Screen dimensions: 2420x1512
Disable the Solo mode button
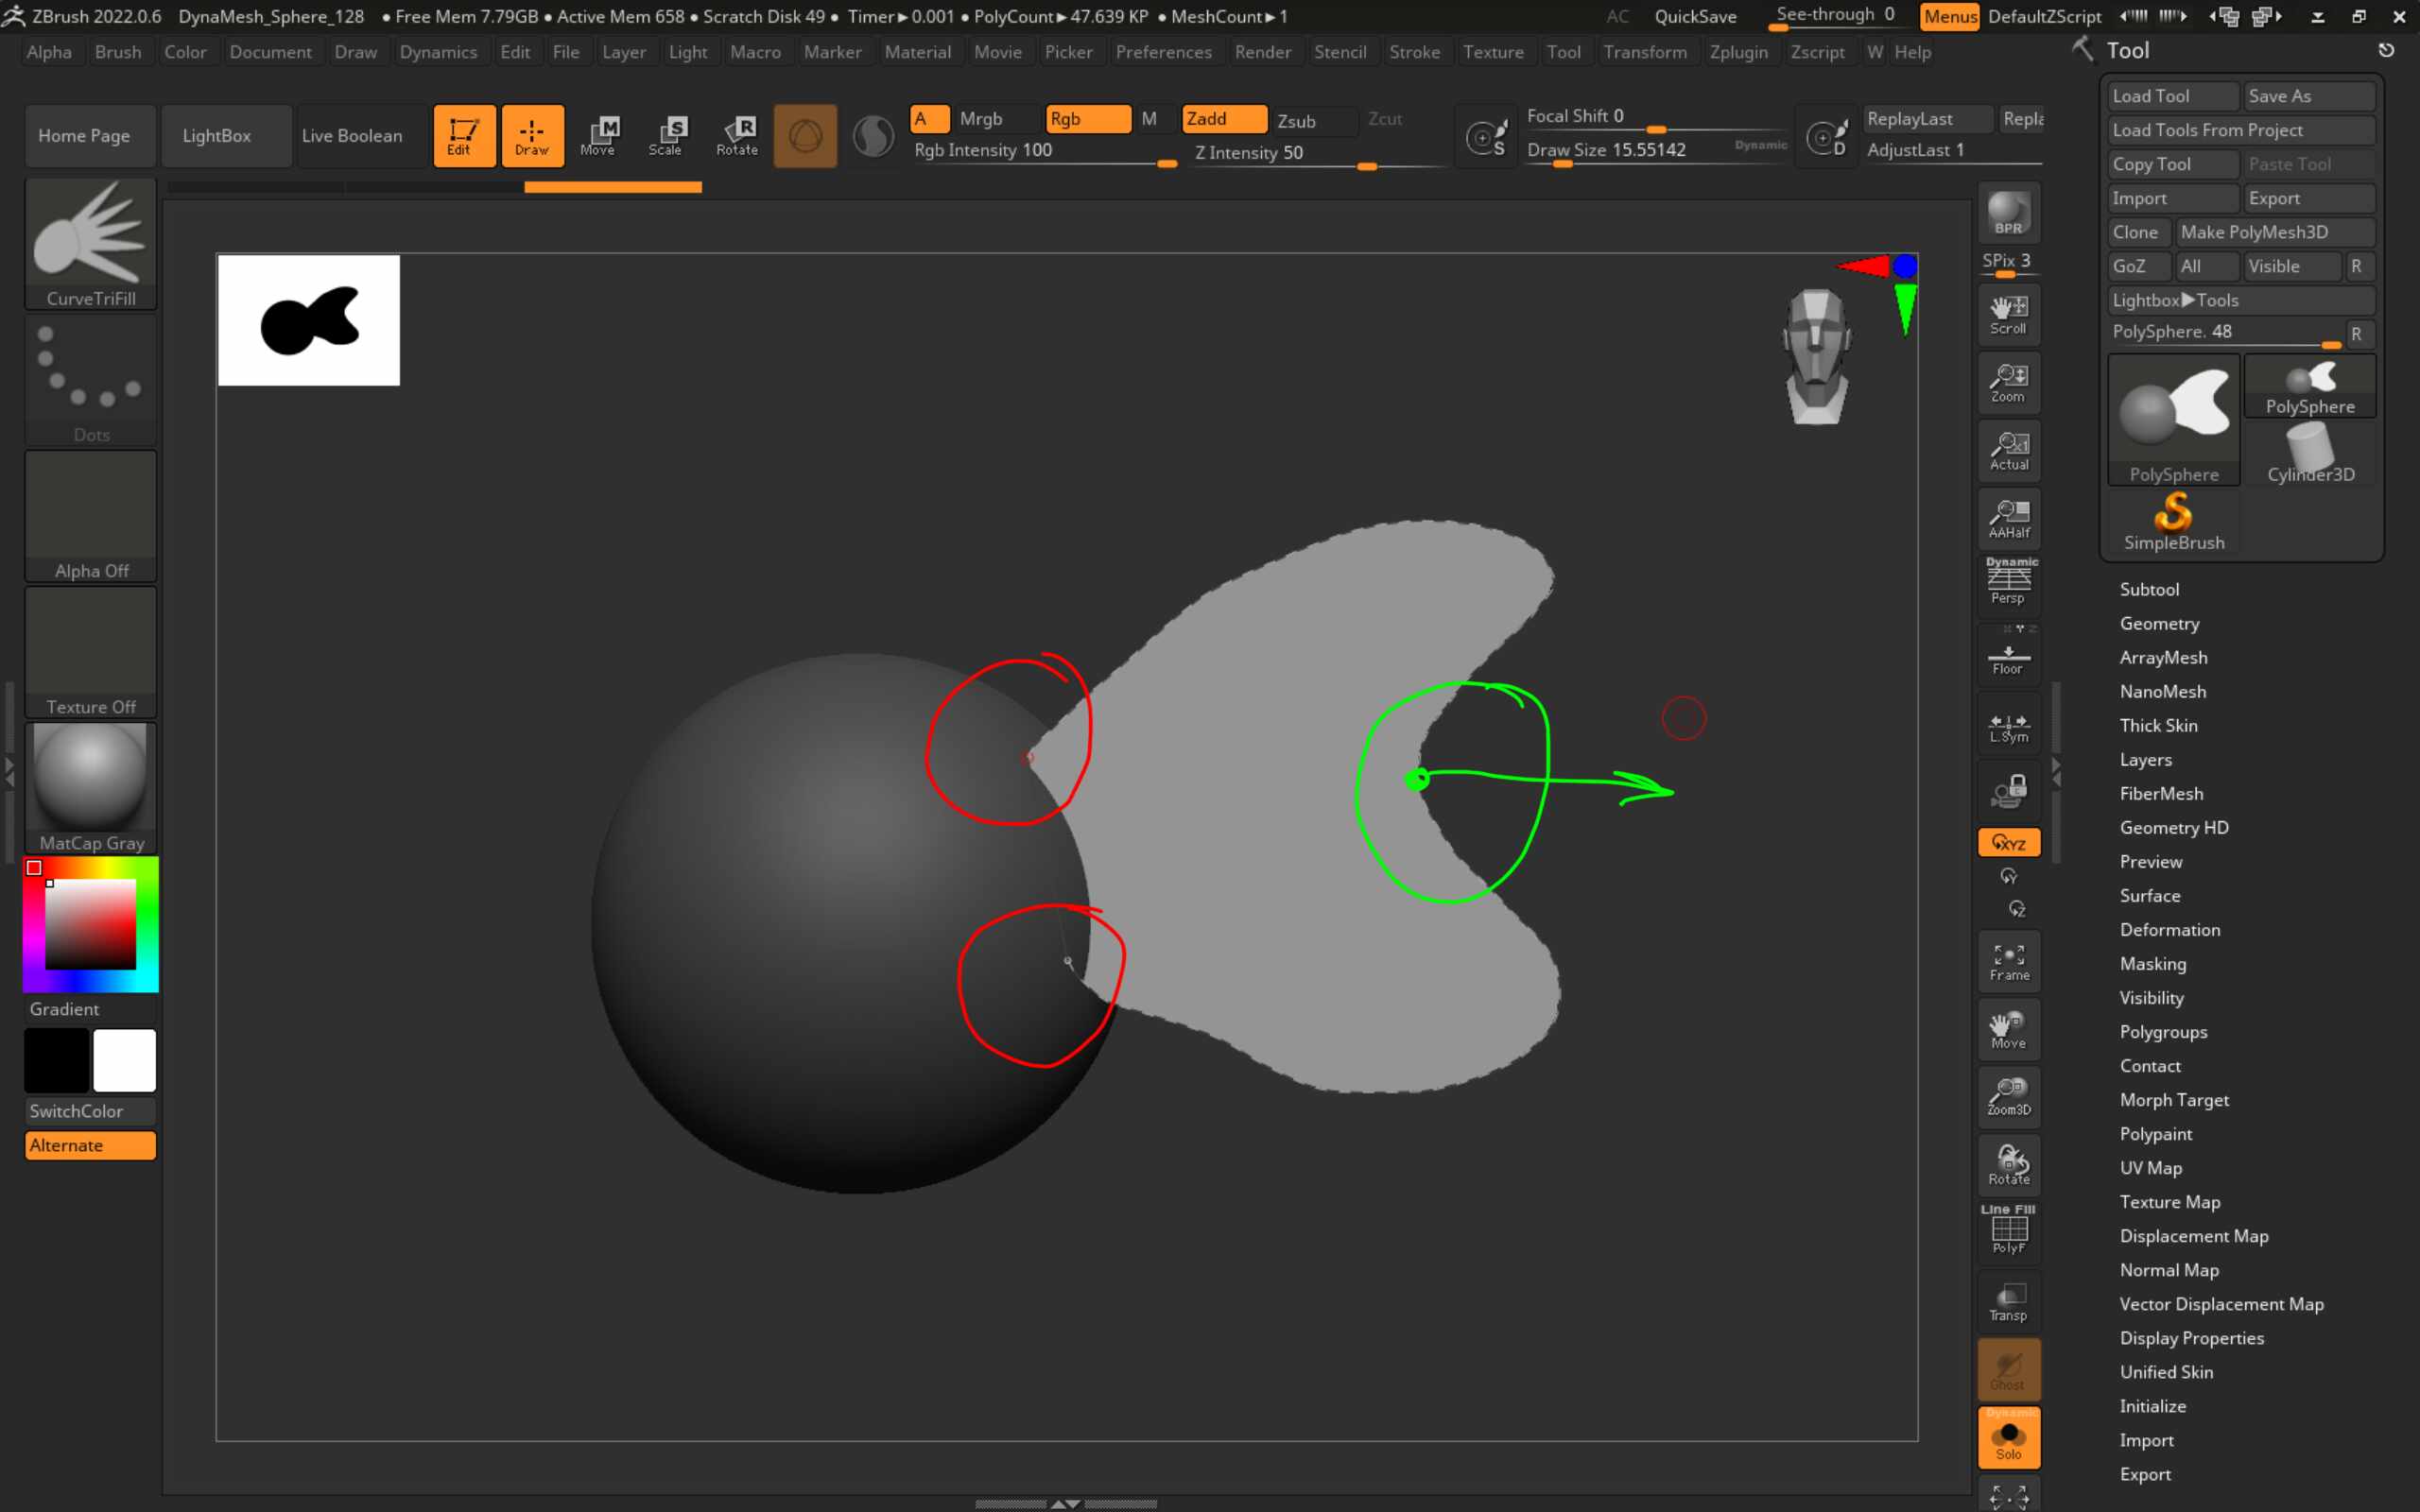pyautogui.click(x=2008, y=1438)
